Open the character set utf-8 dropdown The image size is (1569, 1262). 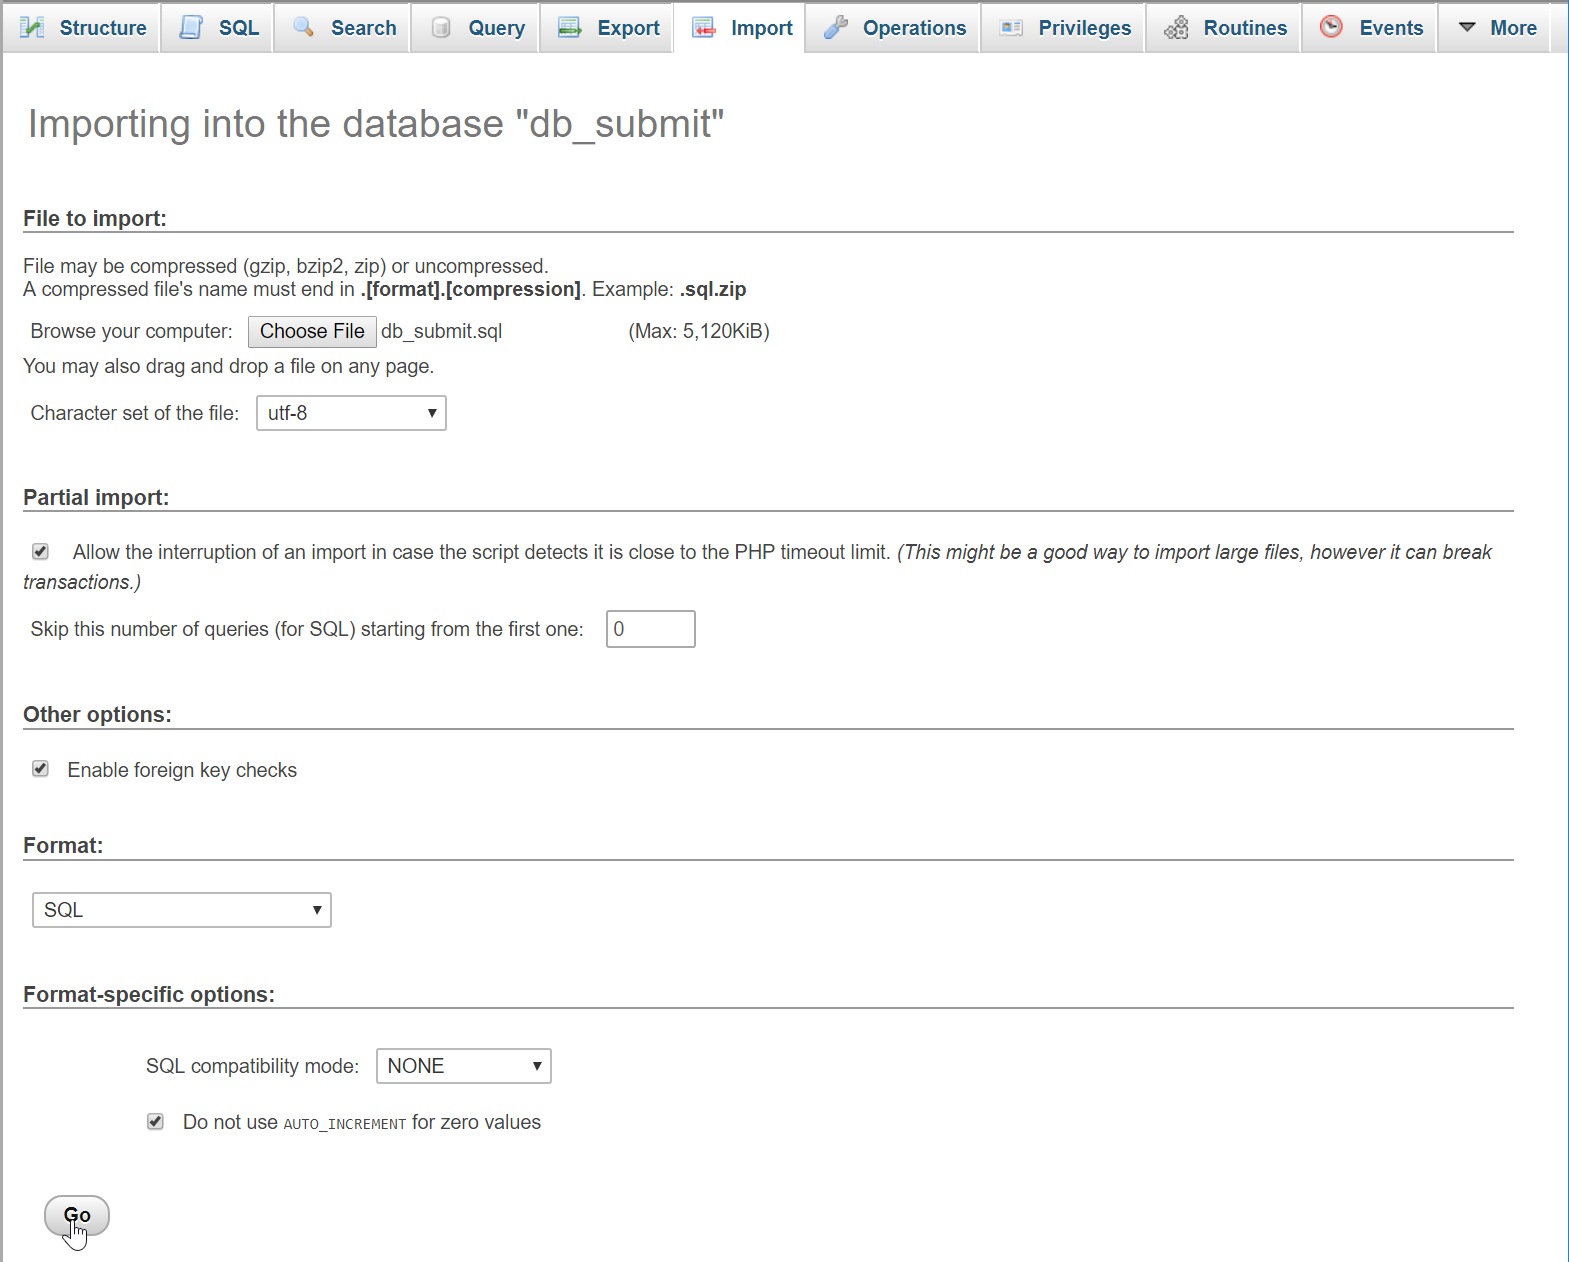coord(351,413)
